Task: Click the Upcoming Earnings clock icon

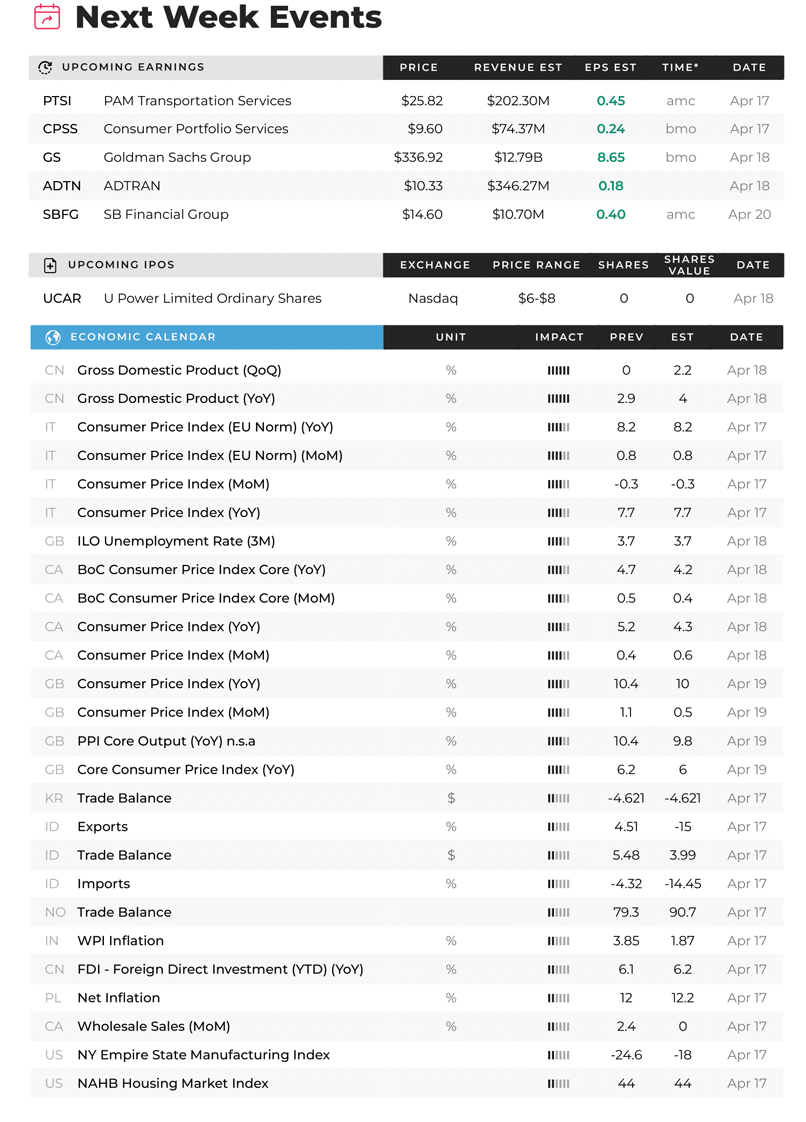Action: (x=45, y=67)
